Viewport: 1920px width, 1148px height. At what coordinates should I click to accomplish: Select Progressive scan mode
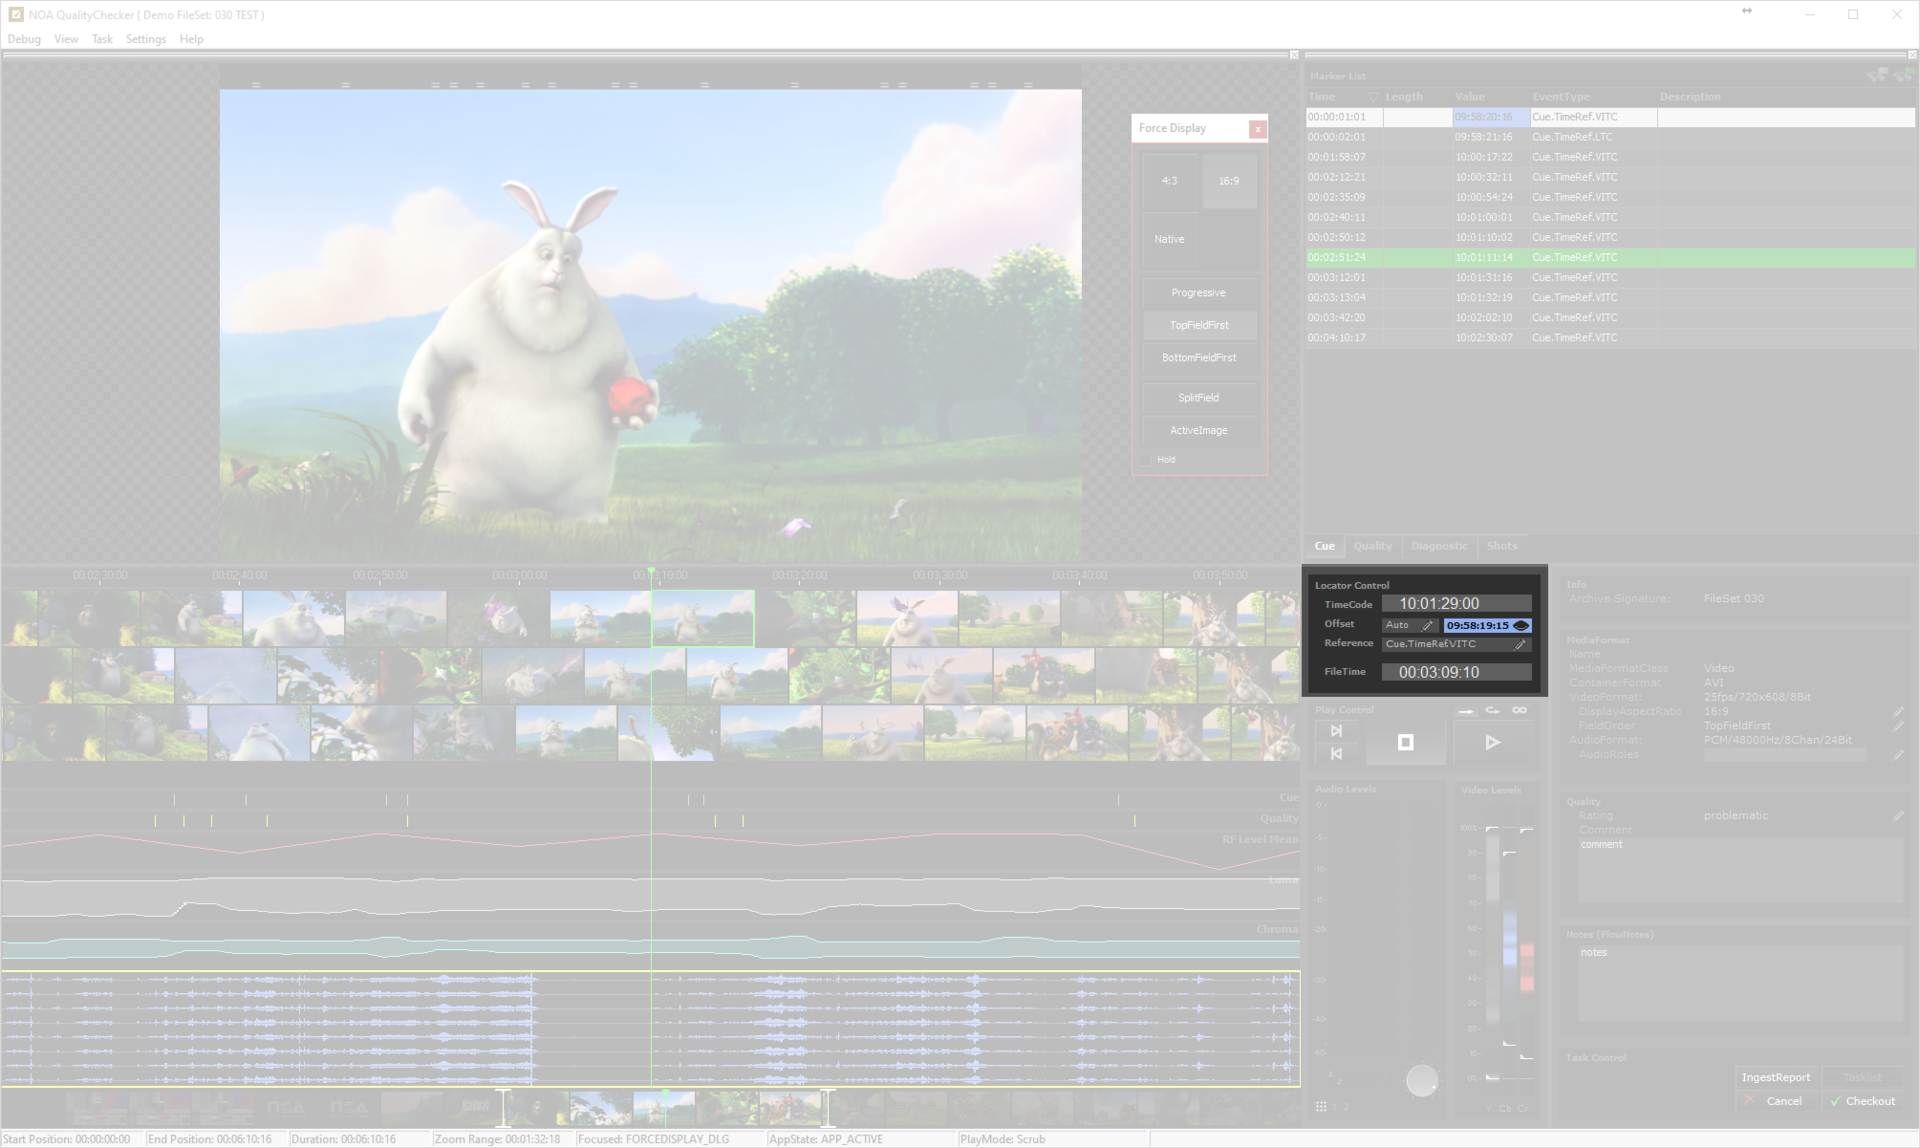(x=1199, y=293)
